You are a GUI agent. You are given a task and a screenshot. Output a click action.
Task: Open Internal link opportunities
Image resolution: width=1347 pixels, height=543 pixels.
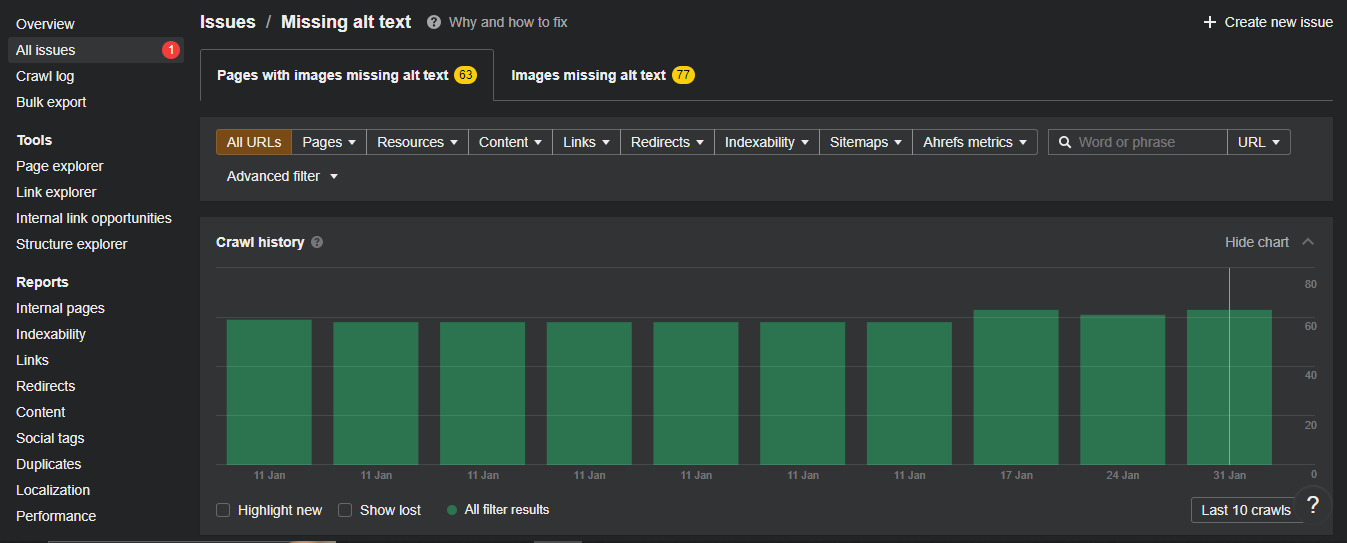click(x=94, y=218)
